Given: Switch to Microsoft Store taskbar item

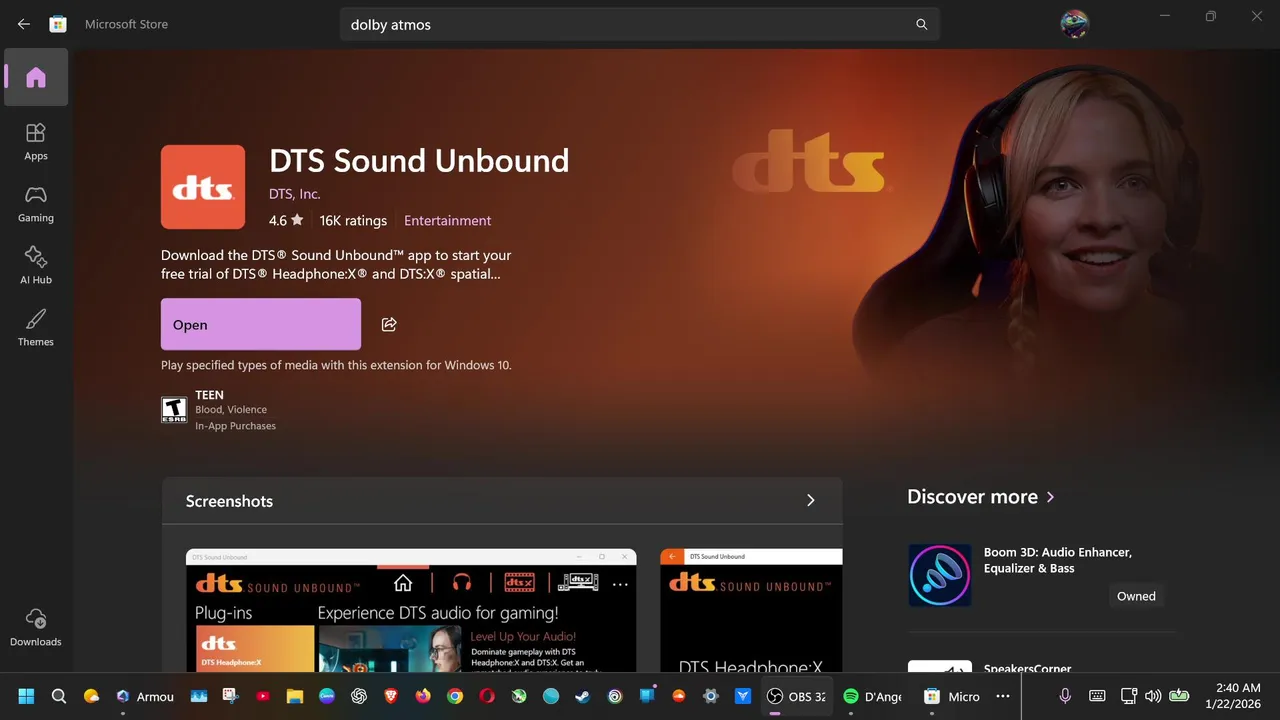Looking at the screenshot, I should [952, 696].
